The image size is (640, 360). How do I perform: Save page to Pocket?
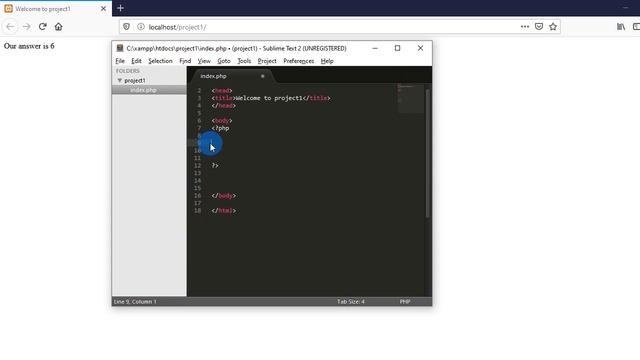pyautogui.click(x=539, y=27)
